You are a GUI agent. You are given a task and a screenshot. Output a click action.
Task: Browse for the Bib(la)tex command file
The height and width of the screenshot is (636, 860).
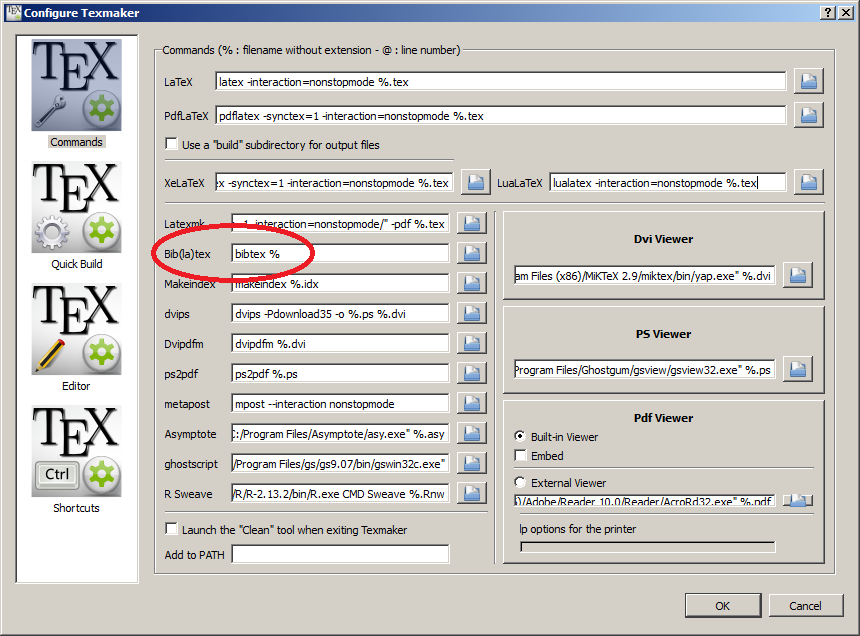pos(471,253)
